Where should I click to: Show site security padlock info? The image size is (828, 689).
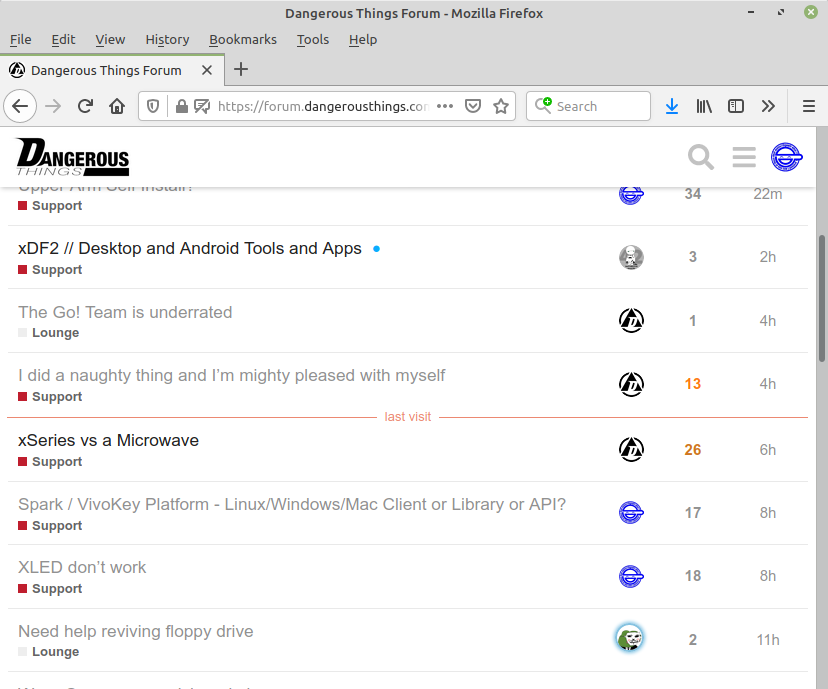182,106
